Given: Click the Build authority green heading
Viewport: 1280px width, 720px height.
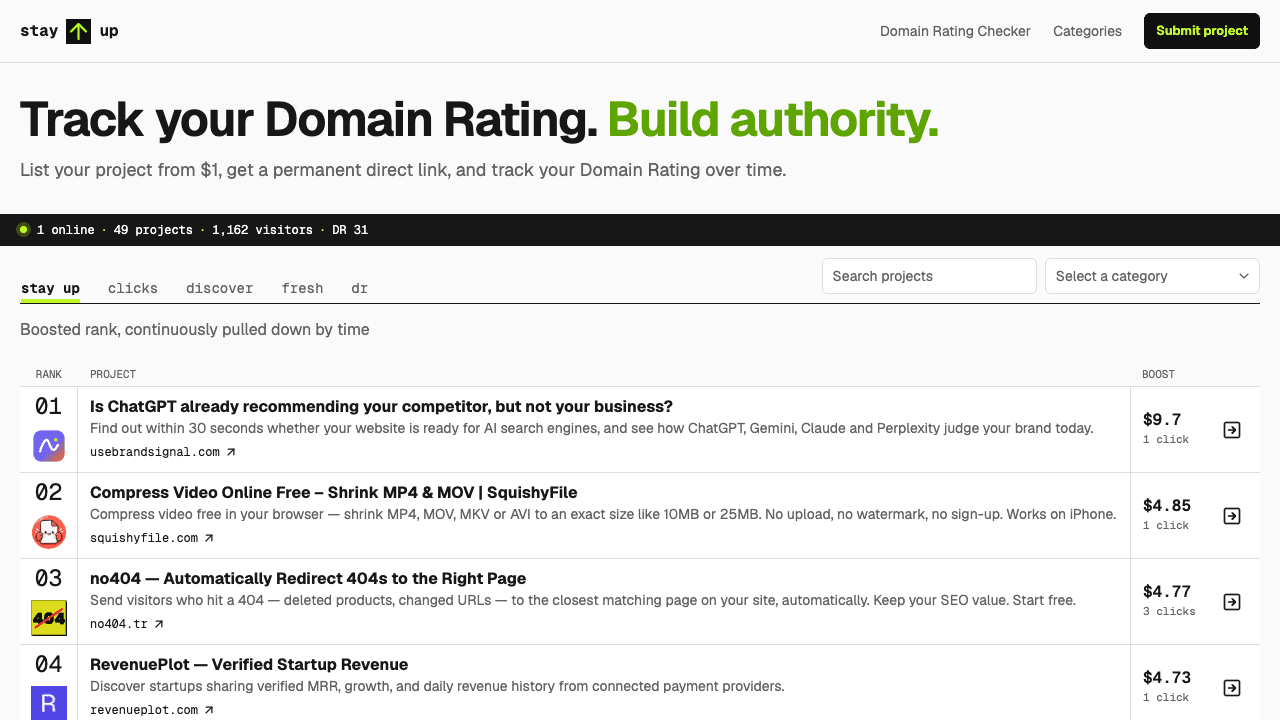Looking at the screenshot, I should coord(773,120).
